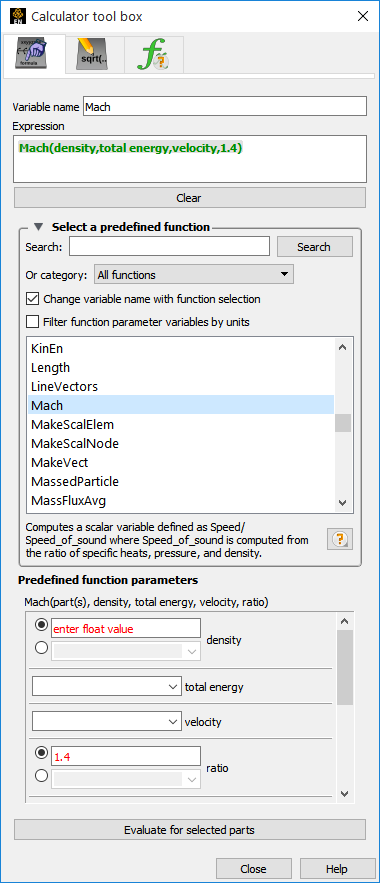
Task: Click the function help question mark icon
Action: tap(338, 539)
